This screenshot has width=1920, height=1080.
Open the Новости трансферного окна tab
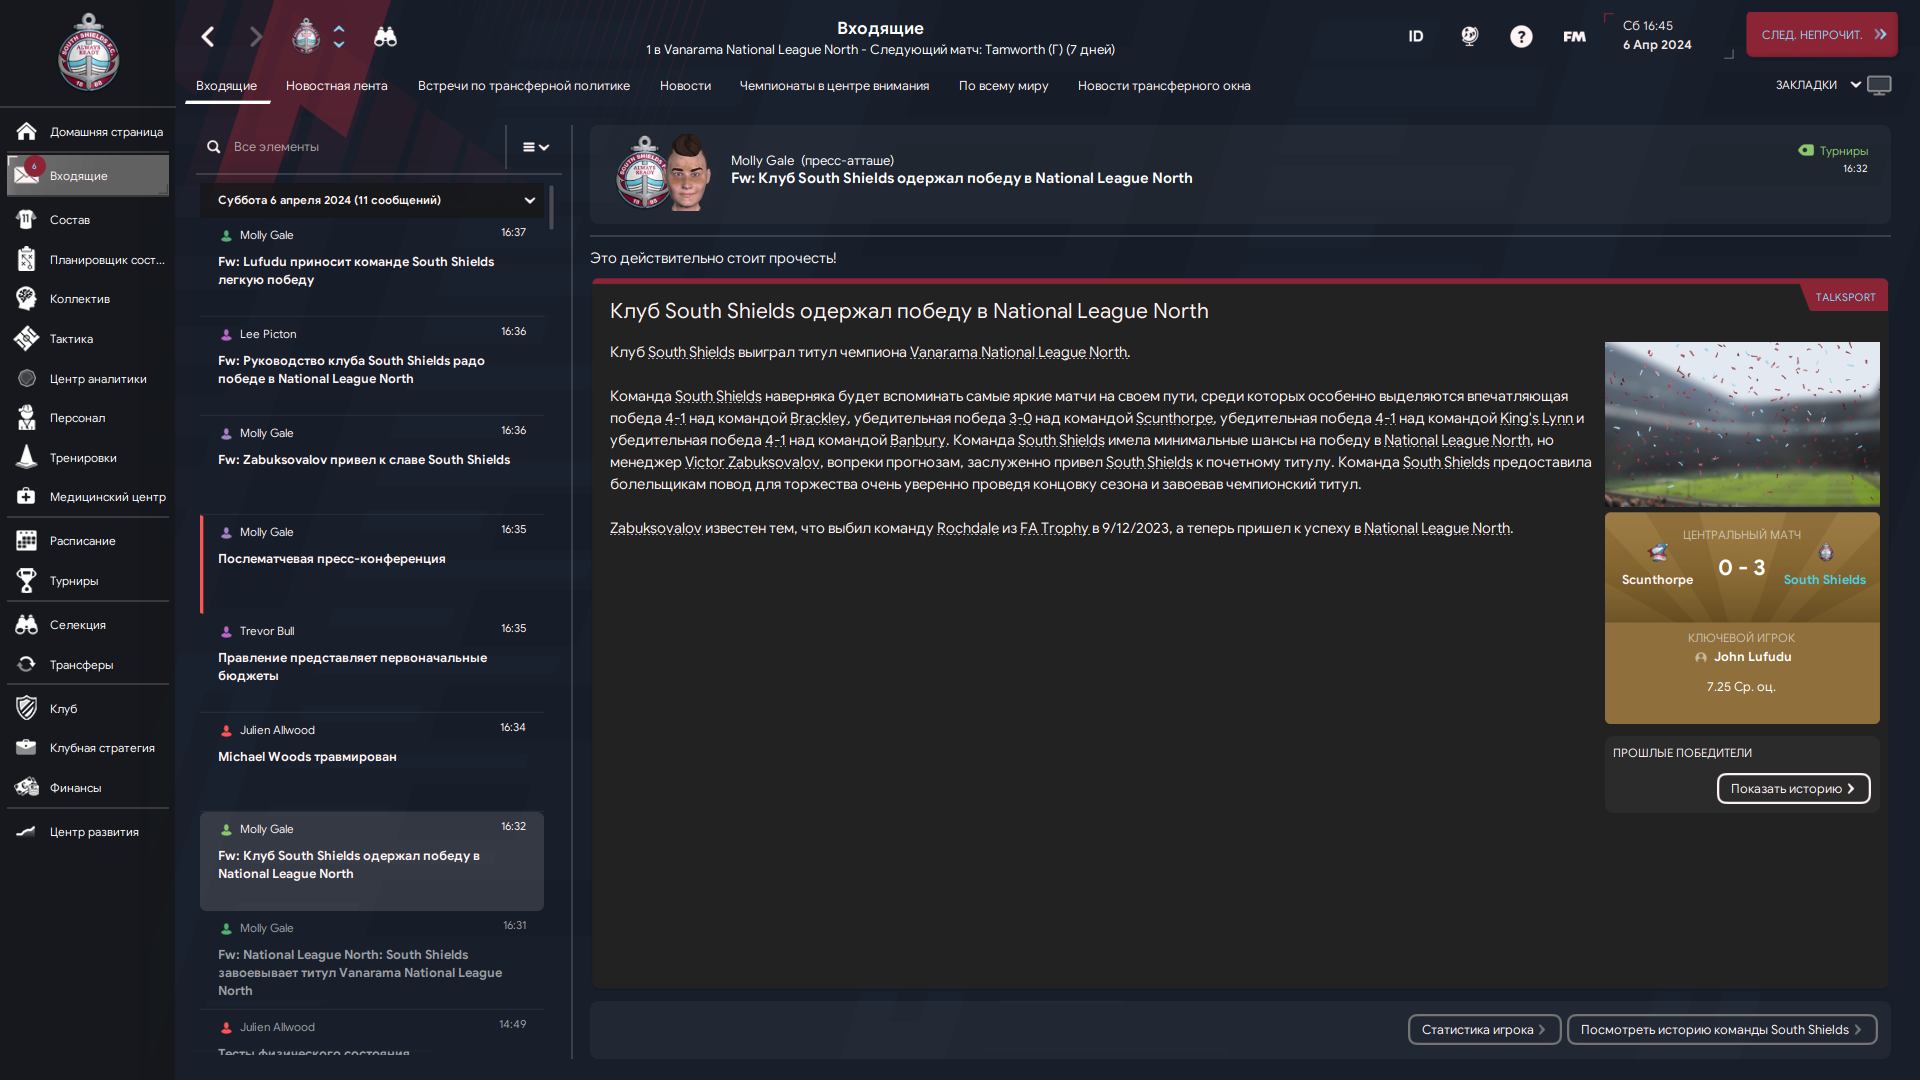point(1164,86)
